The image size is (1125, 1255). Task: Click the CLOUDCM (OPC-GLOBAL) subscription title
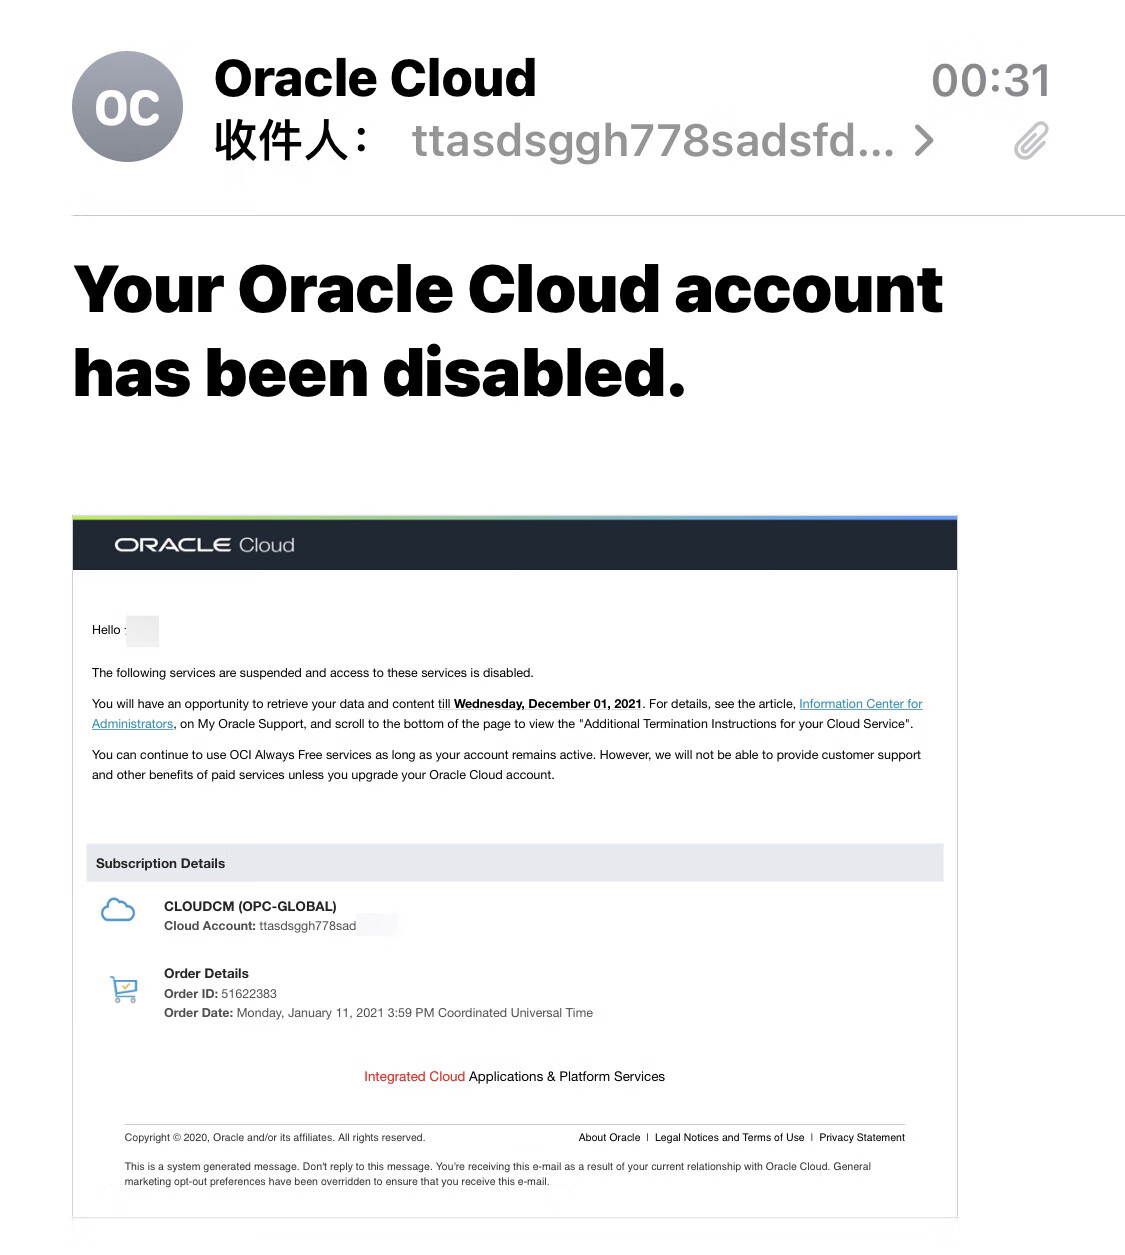click(250, 906)
